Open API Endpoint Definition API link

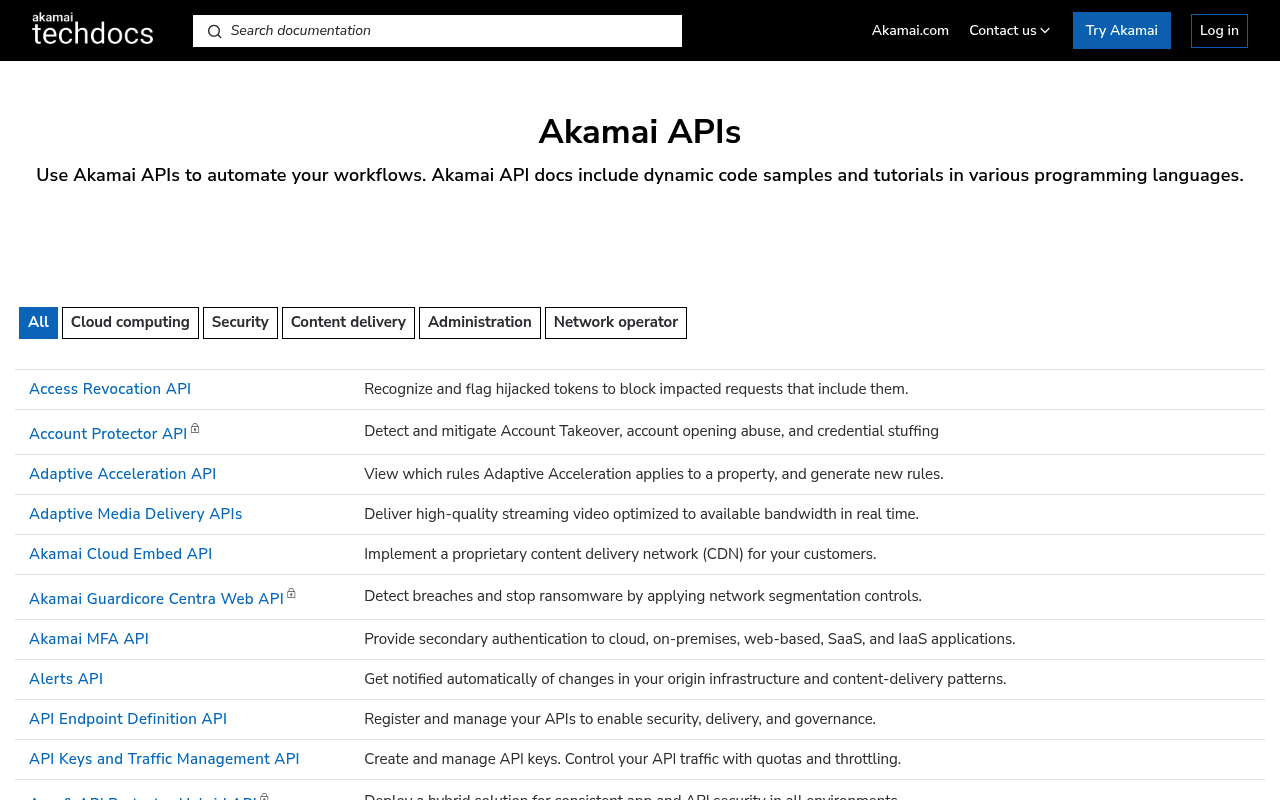[128, 719]
